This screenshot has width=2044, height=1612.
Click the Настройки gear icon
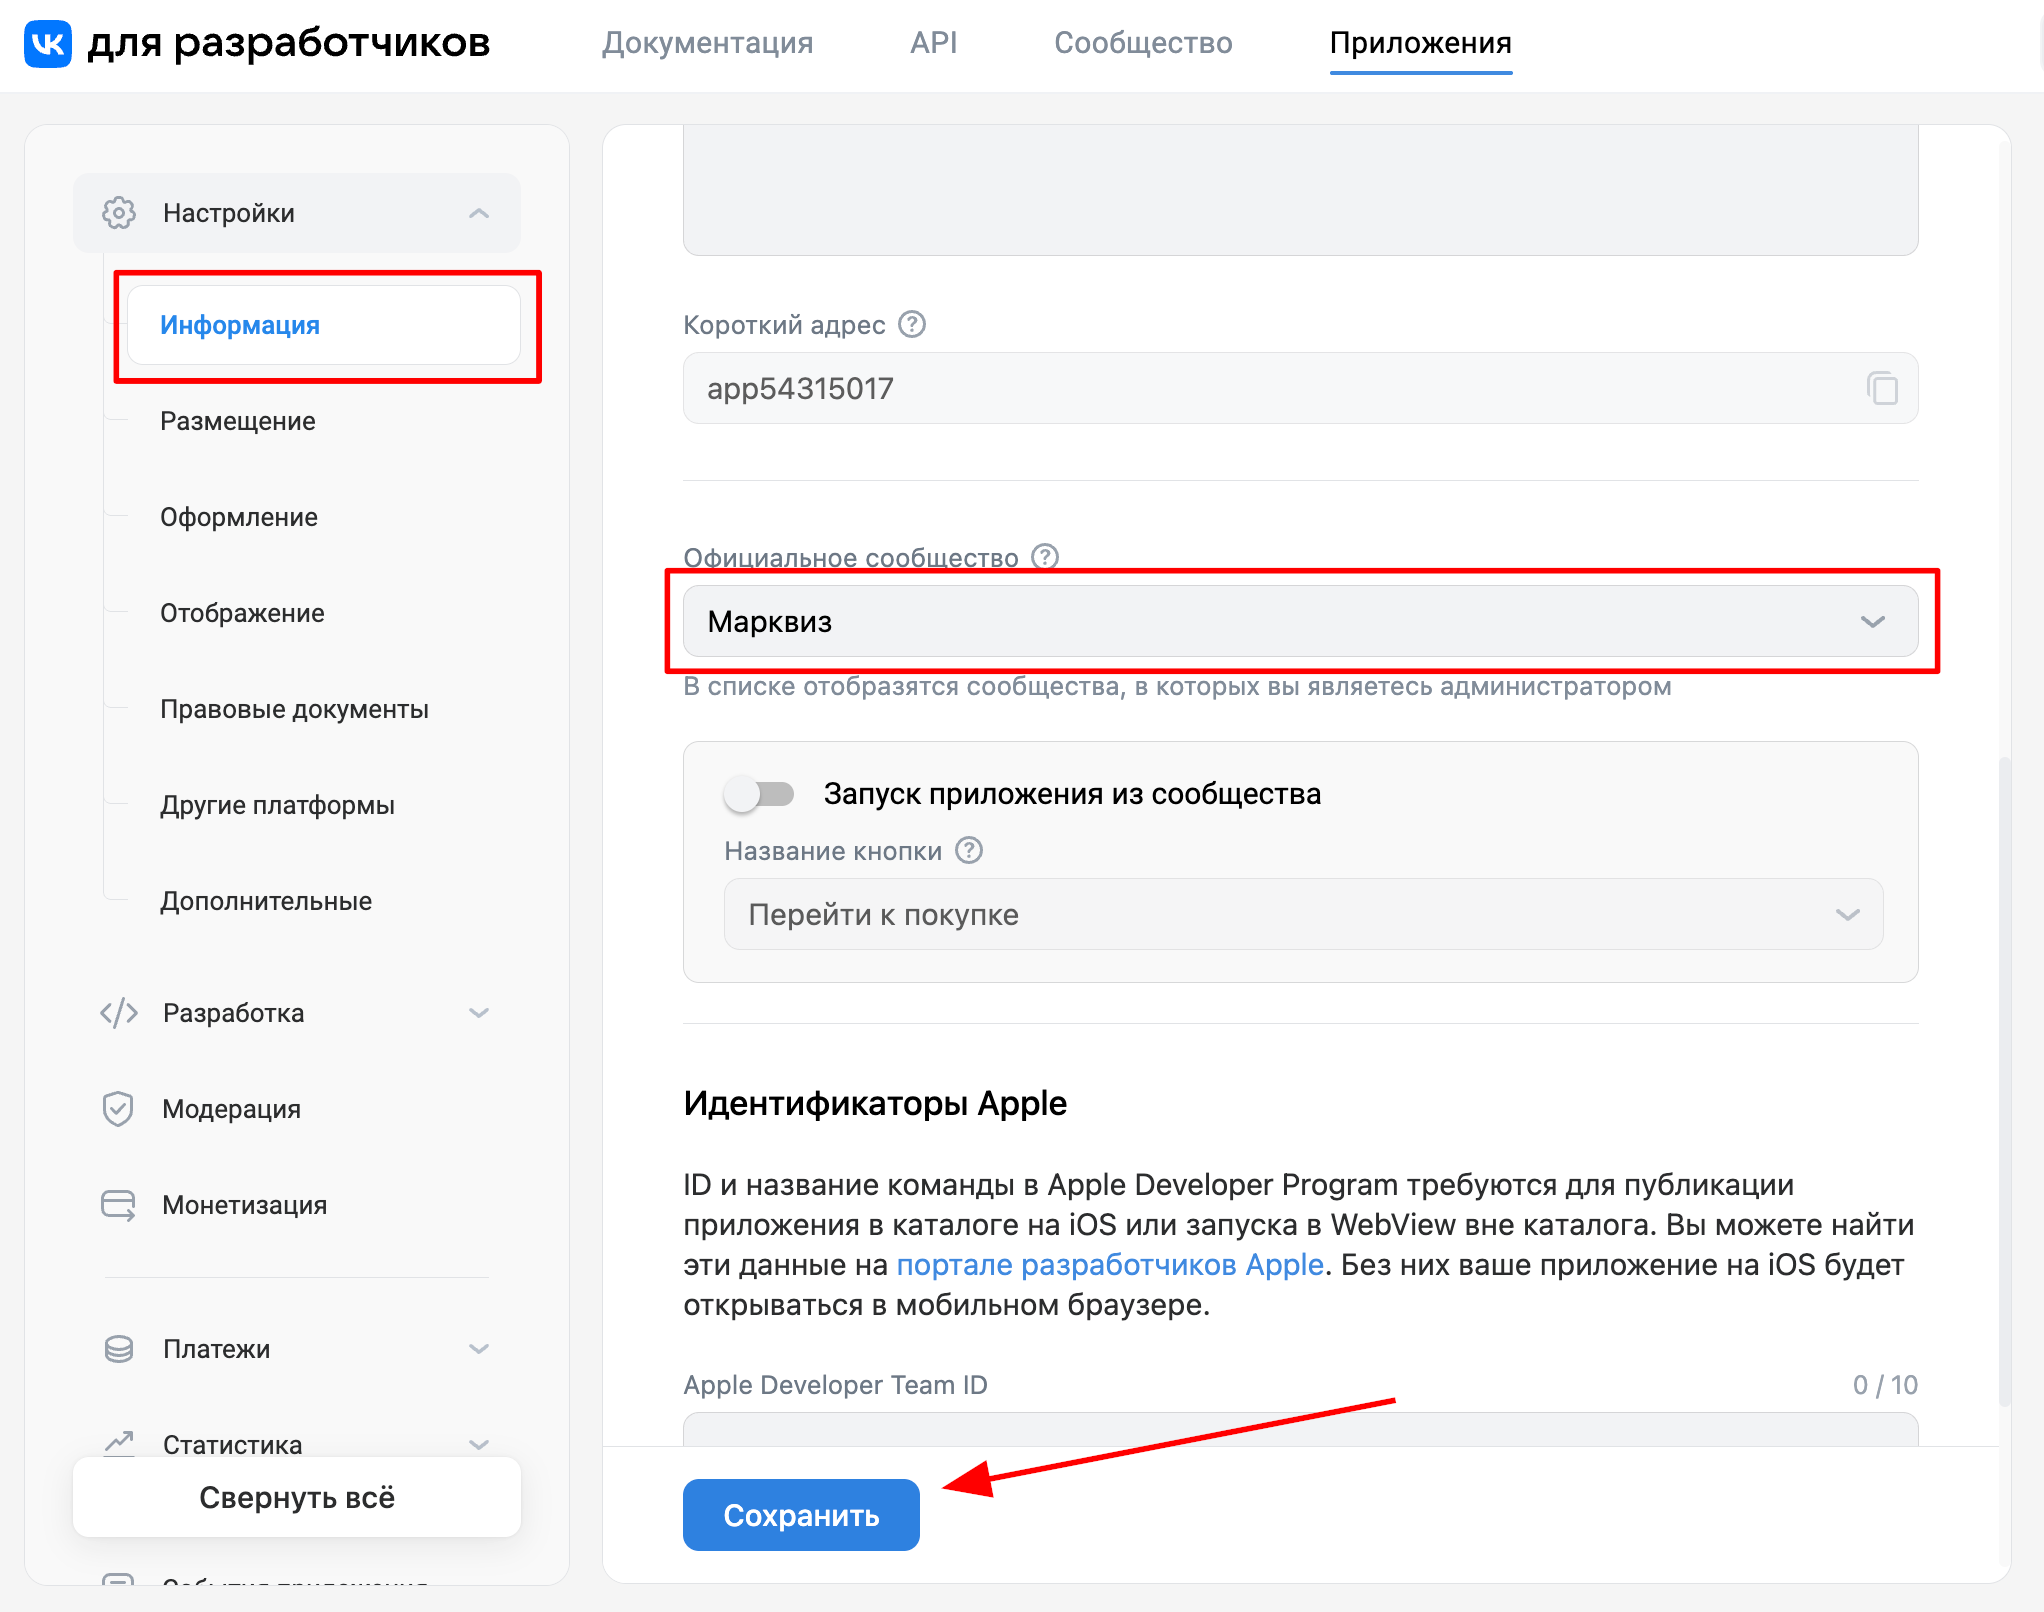pos(119,213)
